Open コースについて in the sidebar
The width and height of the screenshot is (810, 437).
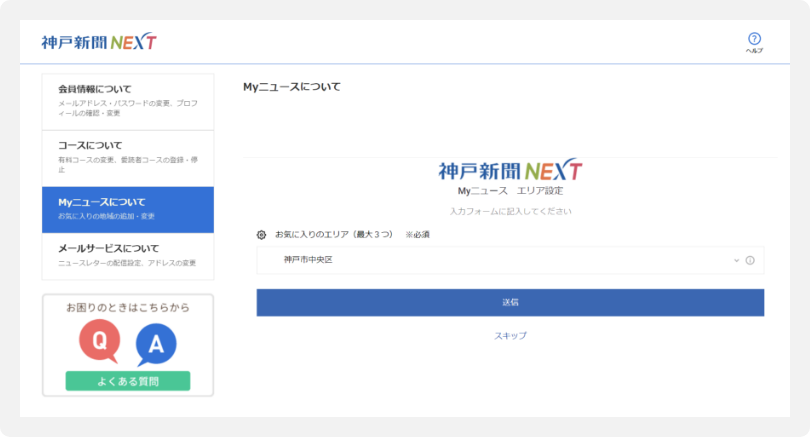(x=128, y=159)
